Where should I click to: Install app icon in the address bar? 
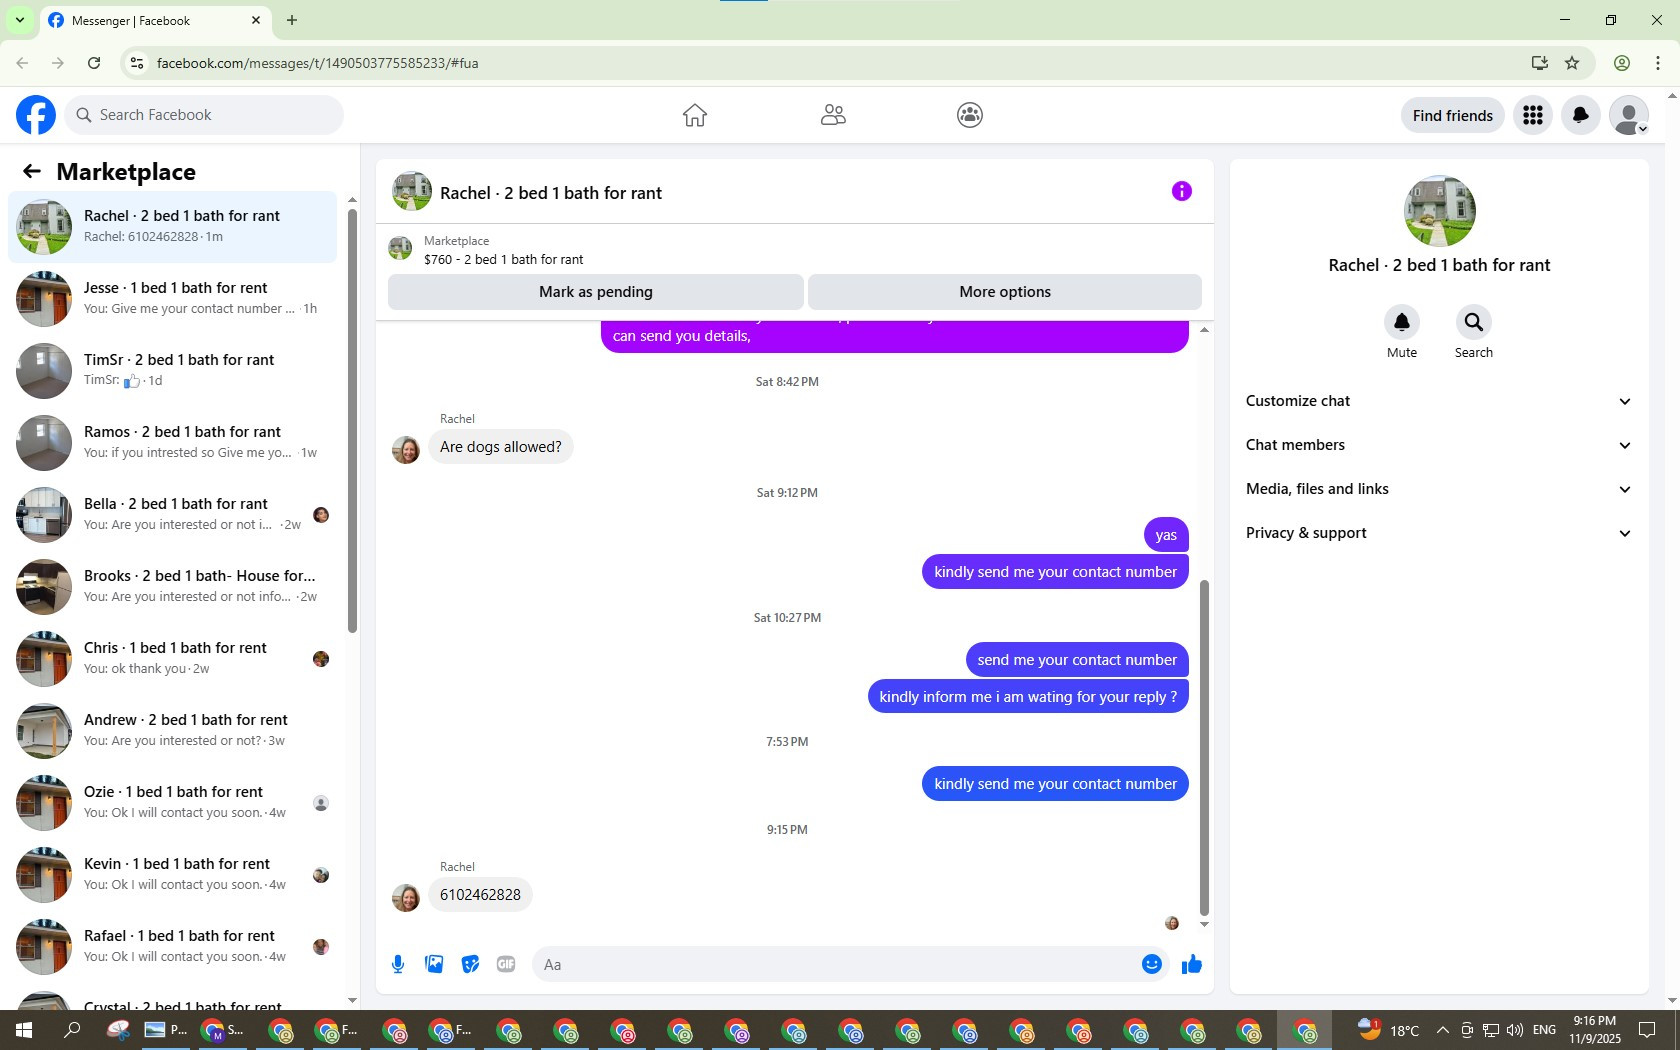pos(1540,63)
